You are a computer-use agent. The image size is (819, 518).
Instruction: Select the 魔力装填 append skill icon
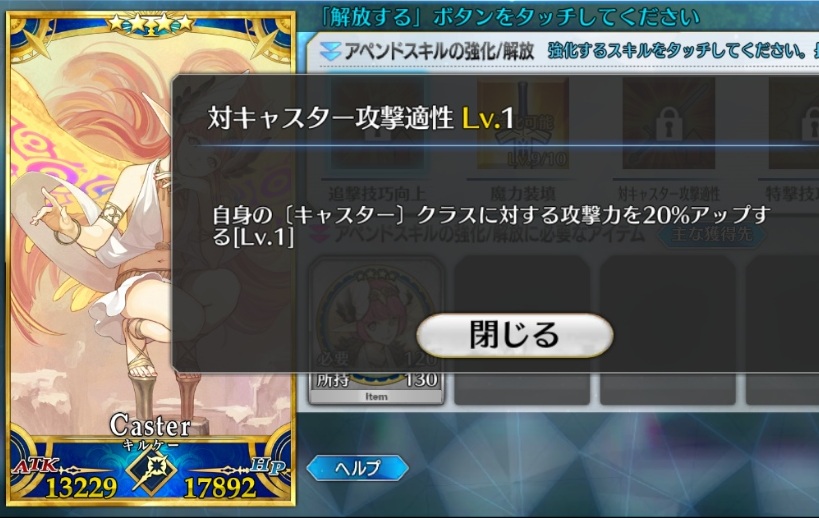[x=522, y=124]
